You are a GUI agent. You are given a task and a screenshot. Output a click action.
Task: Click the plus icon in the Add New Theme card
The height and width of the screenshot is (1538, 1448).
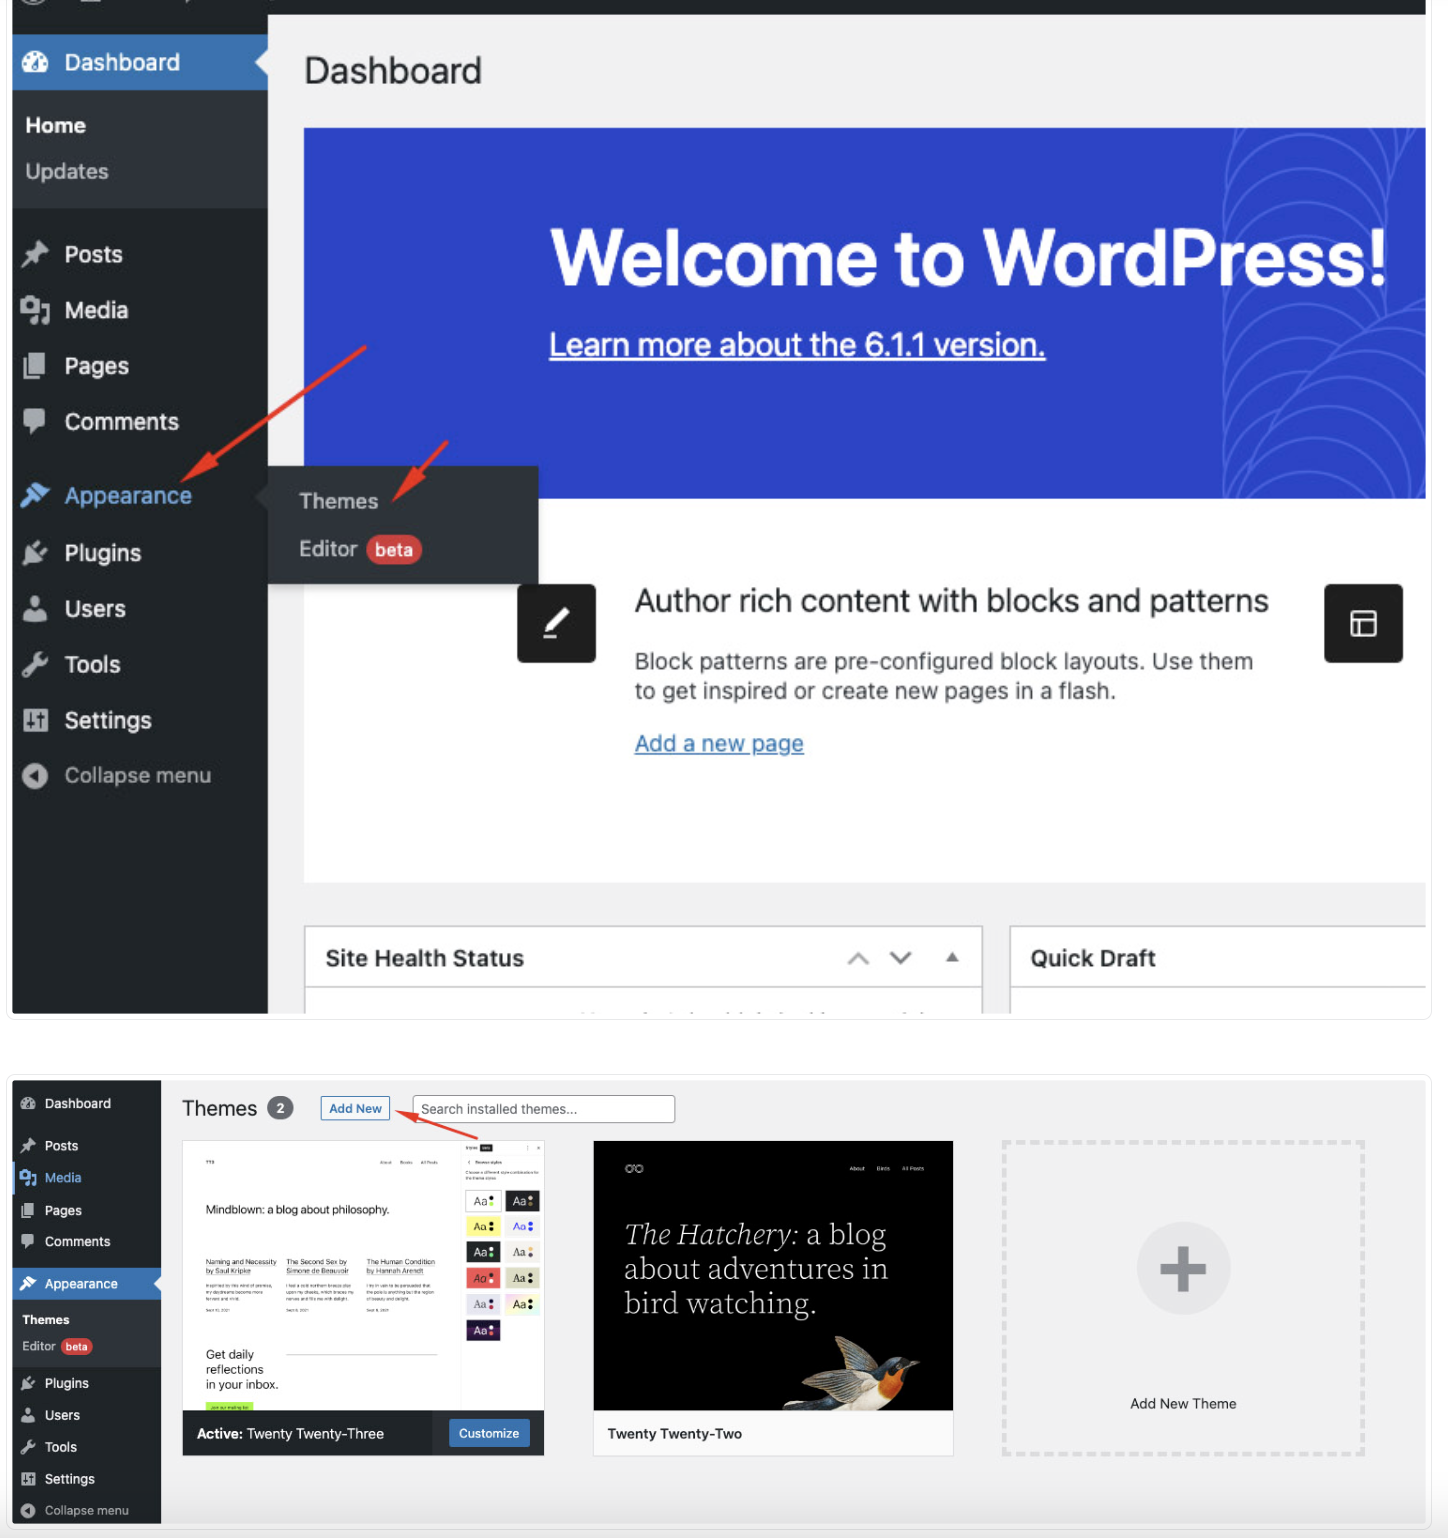pyautogui.click(x=1183, y=1269)
